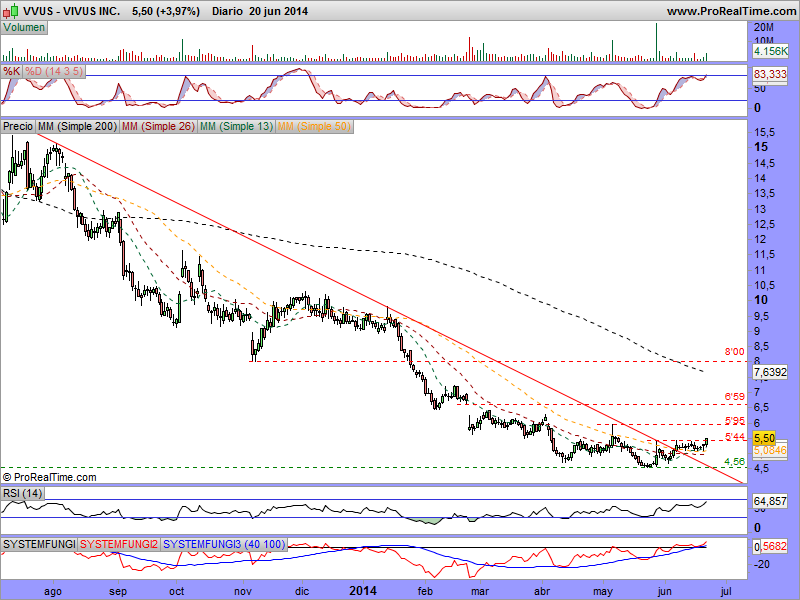
Task: Click the 12,5 price axis label
Action: click(x=764, y=224)
